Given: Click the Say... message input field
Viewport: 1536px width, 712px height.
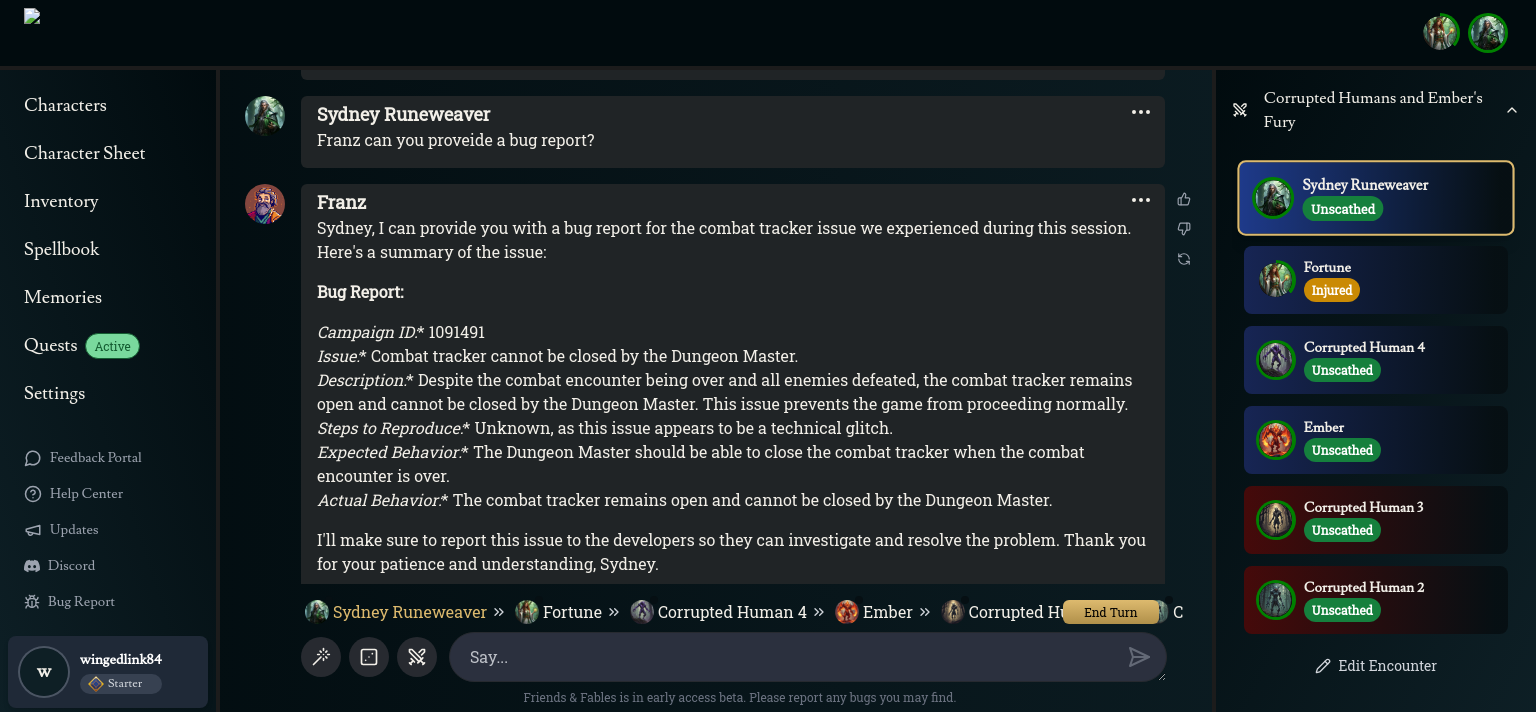Looking at the screenshot, I should pos(790,657).
